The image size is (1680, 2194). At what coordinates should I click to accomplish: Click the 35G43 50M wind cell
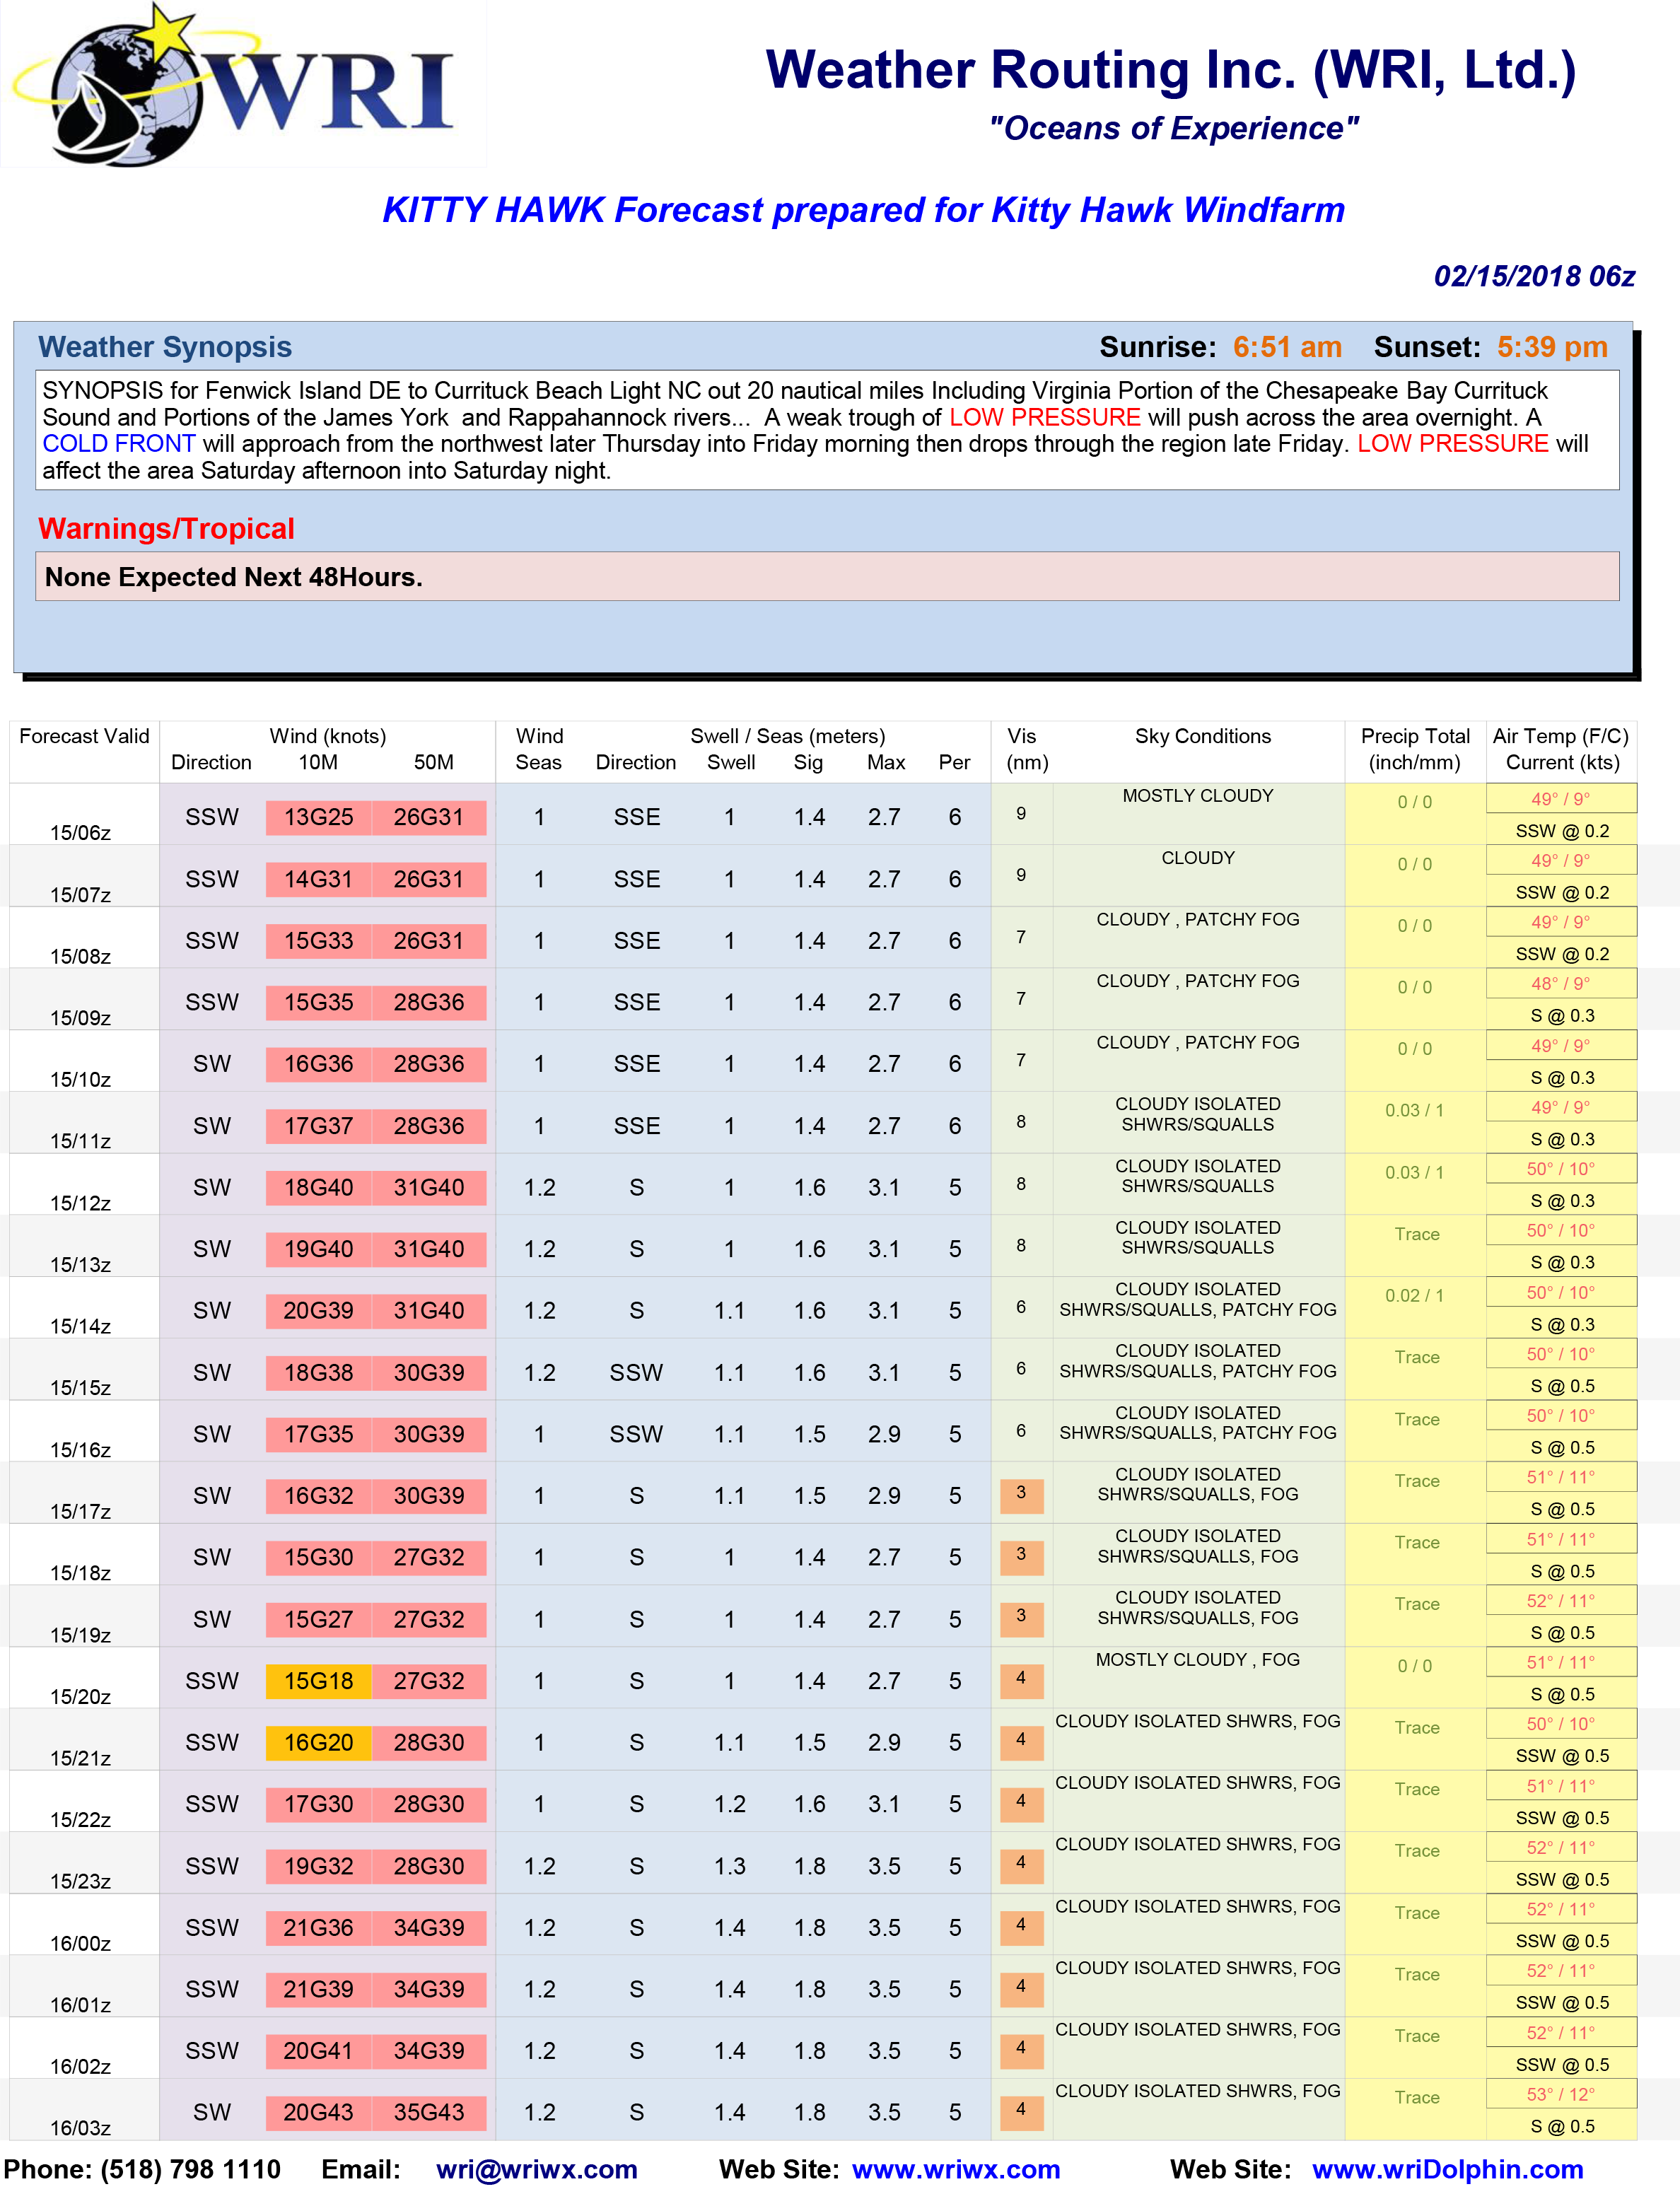tap(429, 2113)
